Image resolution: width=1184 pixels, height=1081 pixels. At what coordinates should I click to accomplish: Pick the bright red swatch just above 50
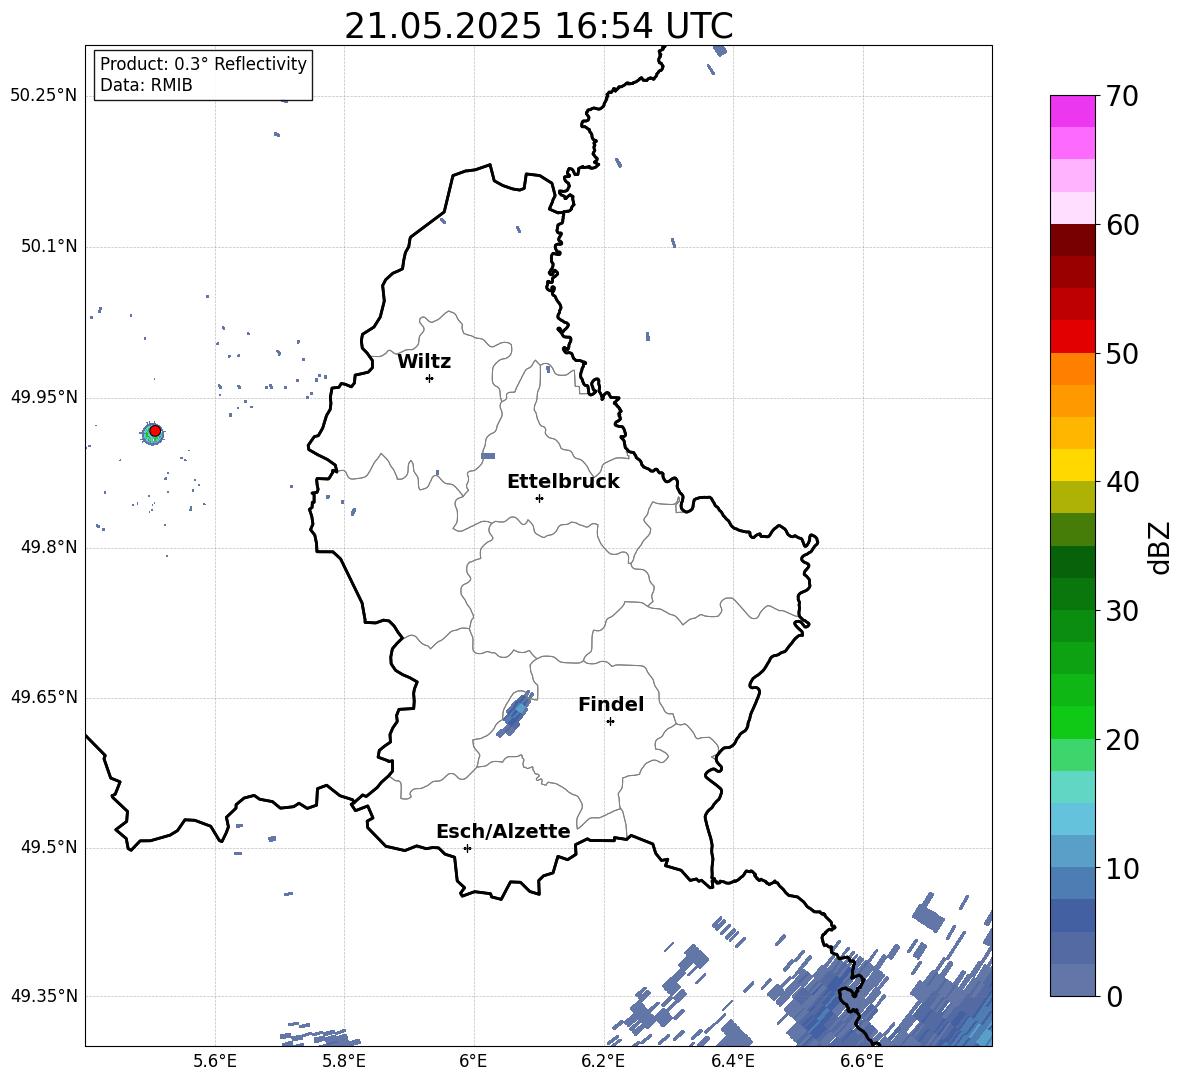pos(1072,337)
